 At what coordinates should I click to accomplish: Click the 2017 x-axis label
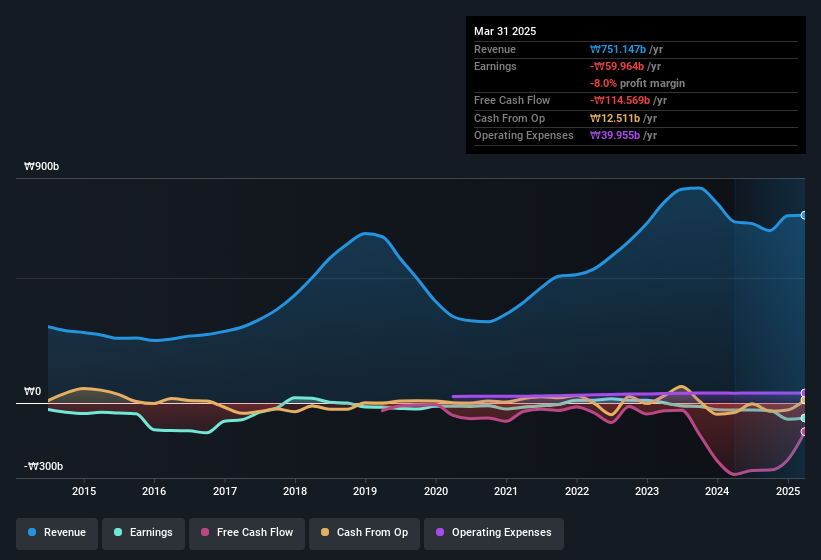pyautogui.click(x=225, y=491)
